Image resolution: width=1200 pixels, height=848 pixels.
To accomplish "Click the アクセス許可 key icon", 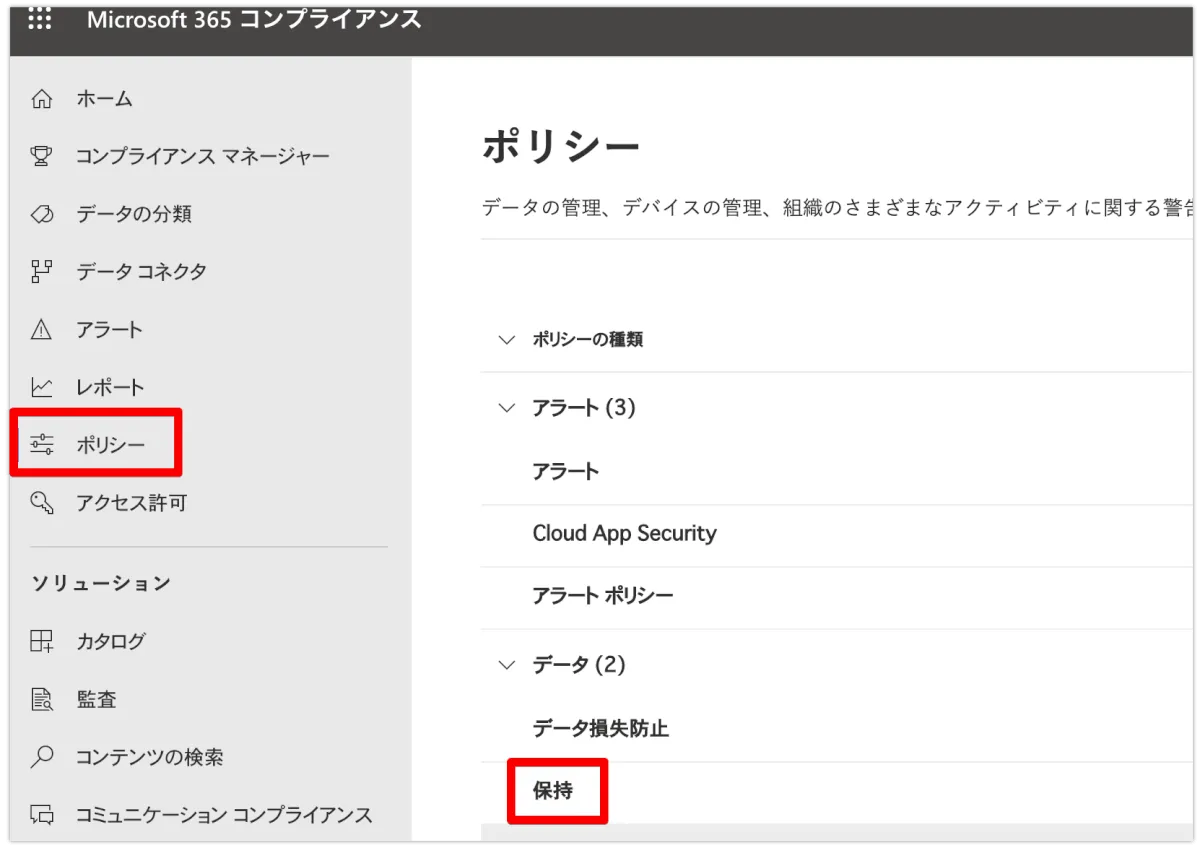I will point(42,503).
